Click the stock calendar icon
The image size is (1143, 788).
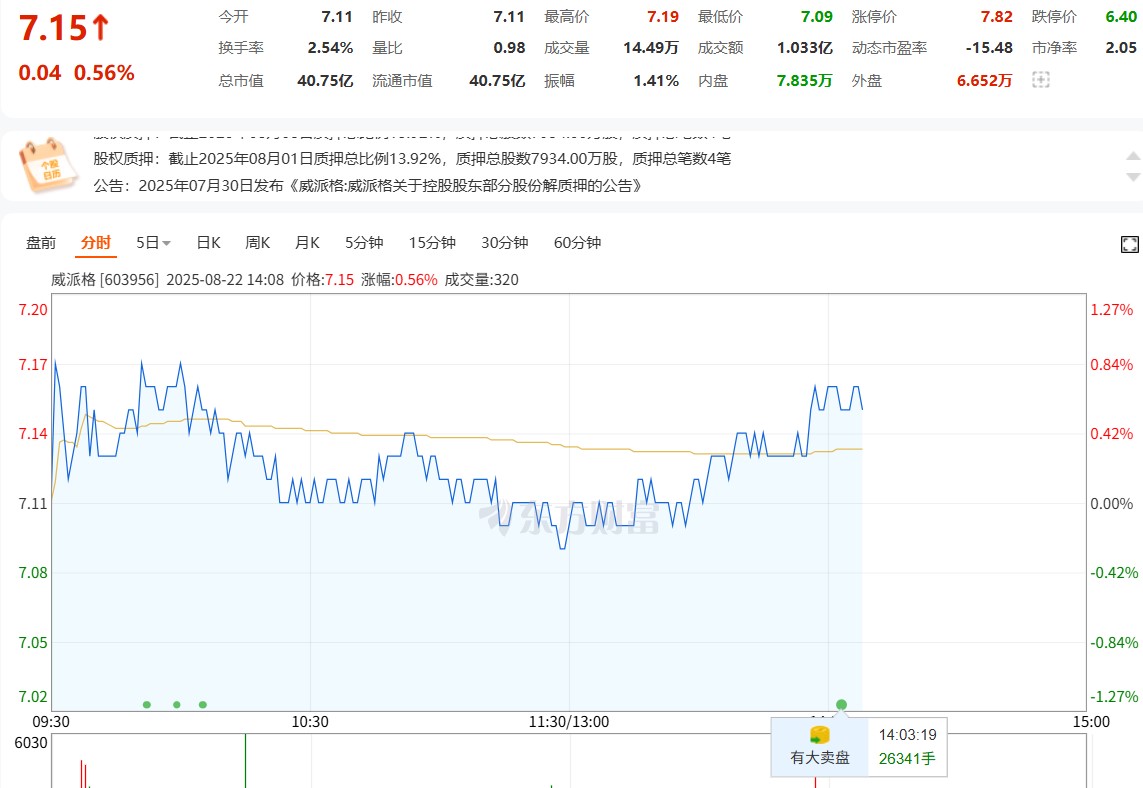[x=48, y=165]
